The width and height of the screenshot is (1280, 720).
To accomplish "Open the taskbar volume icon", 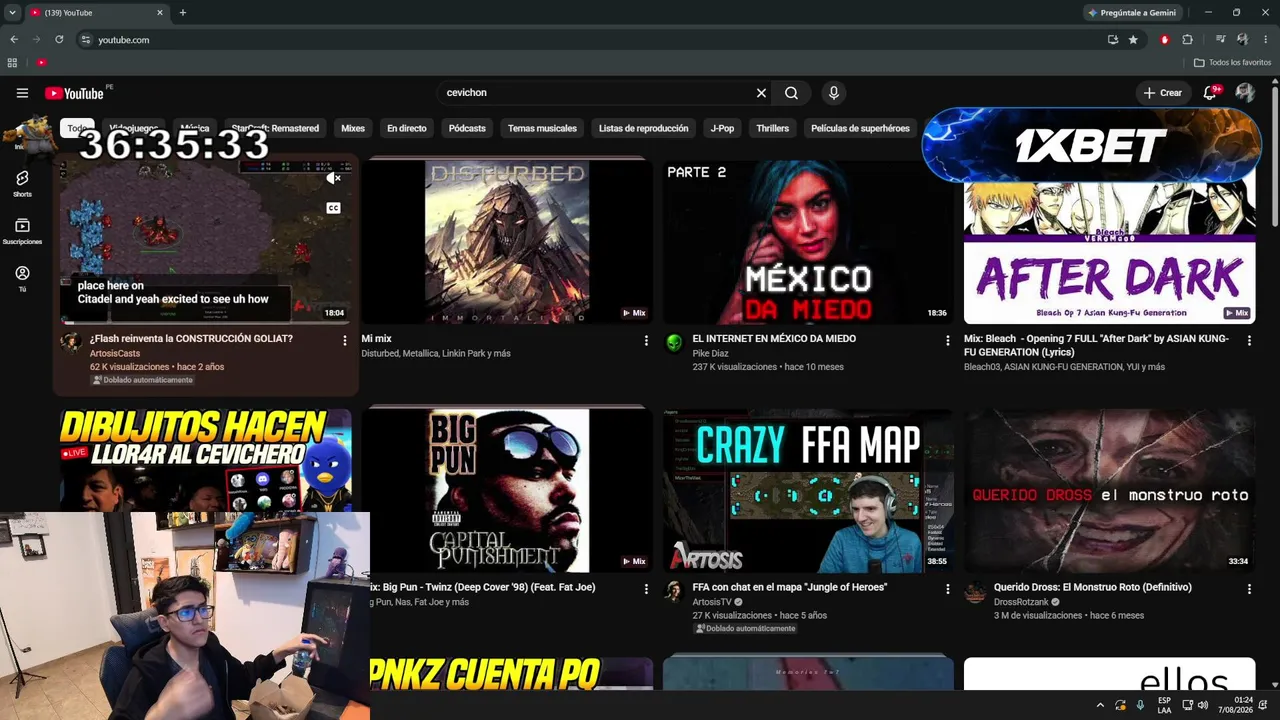I will (1203, 705).
